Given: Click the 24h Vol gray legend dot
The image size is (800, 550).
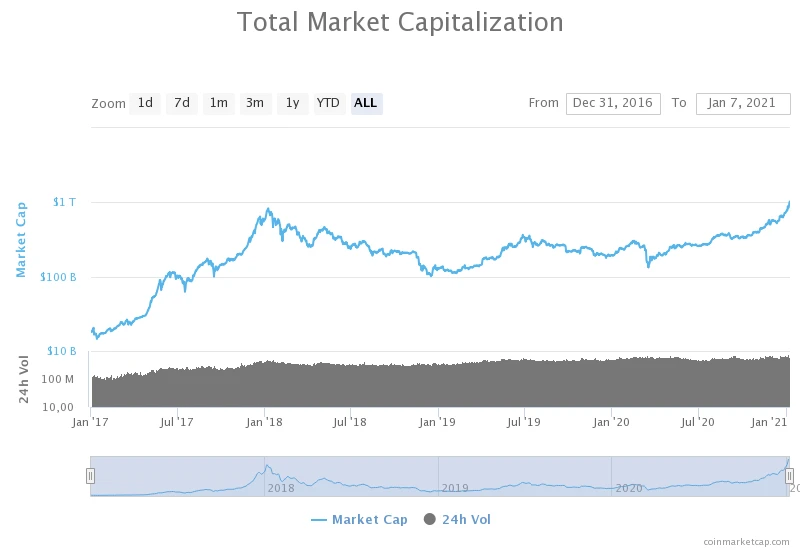Looking at the screenshot, I should [431, 519].
